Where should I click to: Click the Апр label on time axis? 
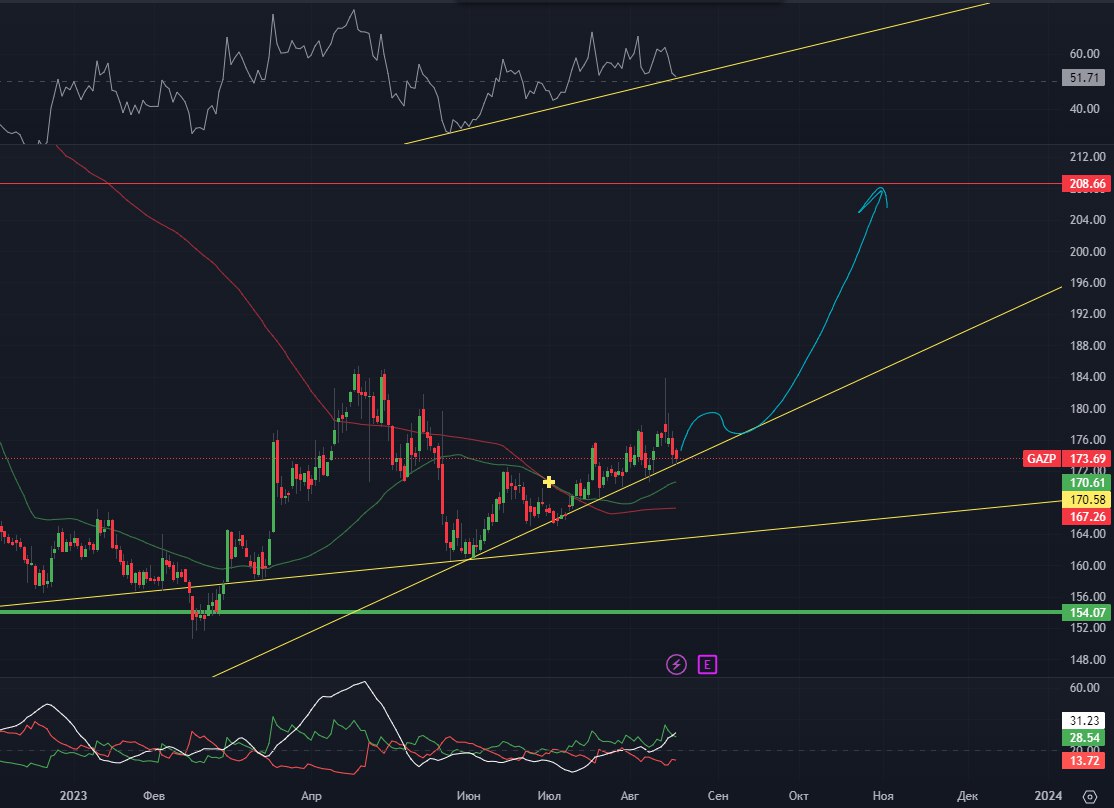312,795
